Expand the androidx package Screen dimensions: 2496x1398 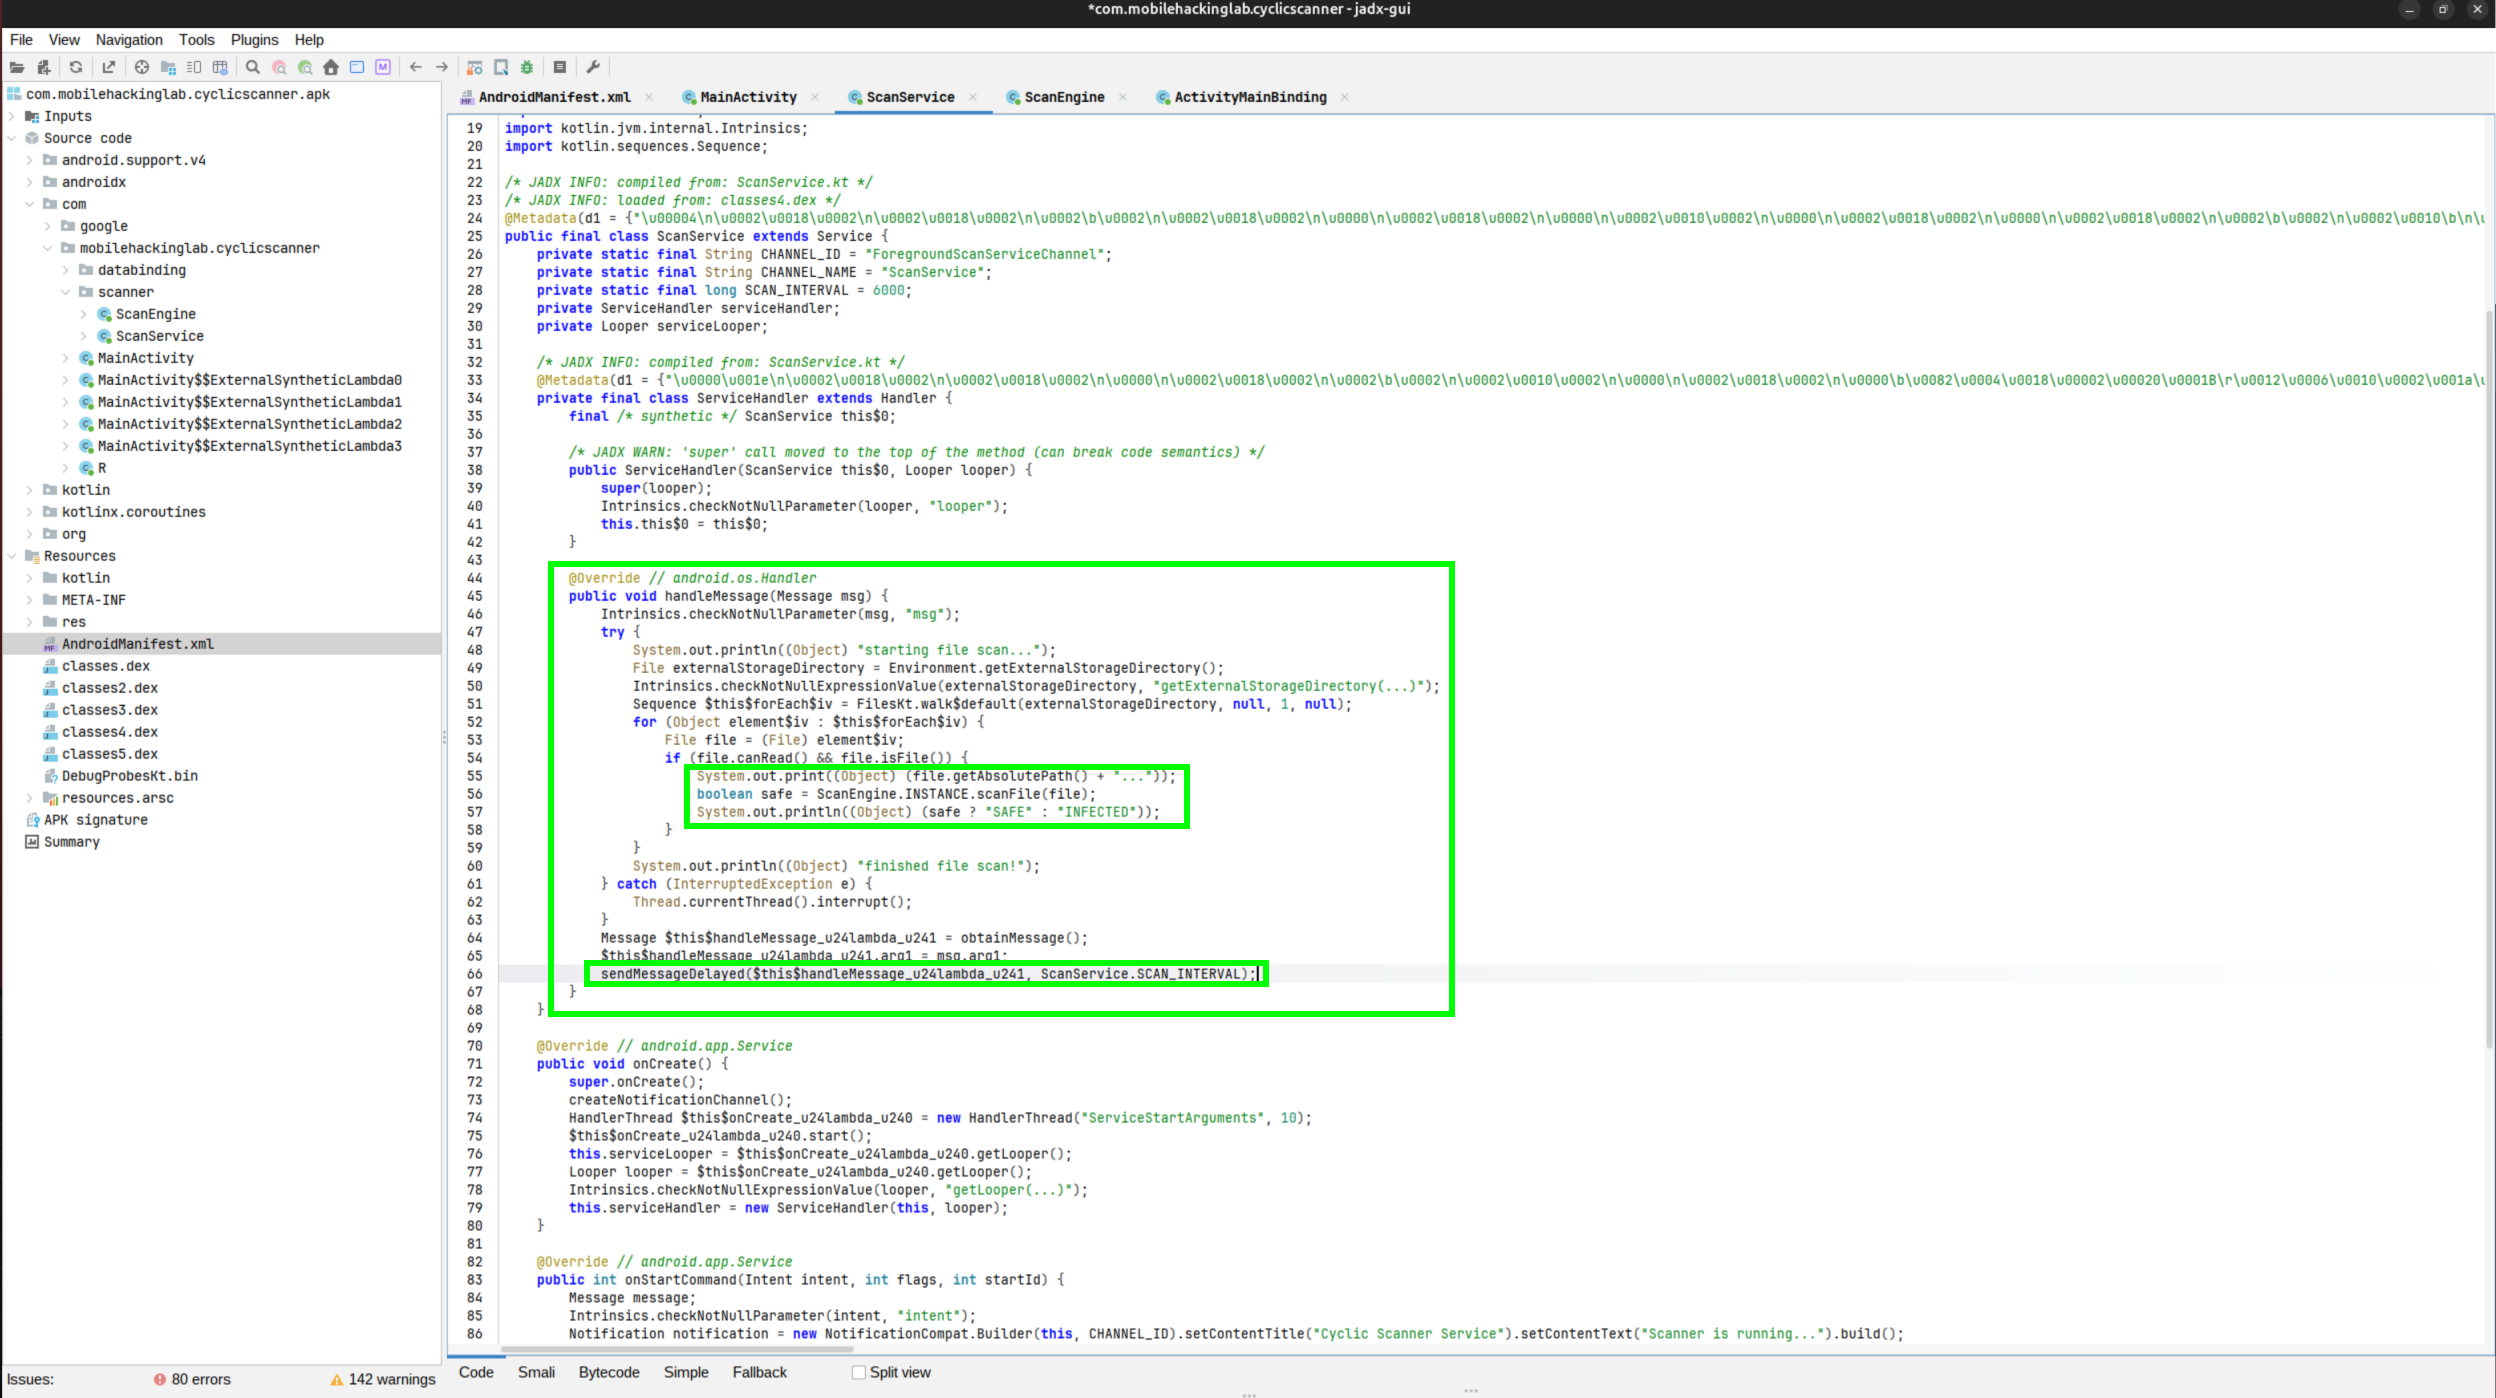(30, 182)
